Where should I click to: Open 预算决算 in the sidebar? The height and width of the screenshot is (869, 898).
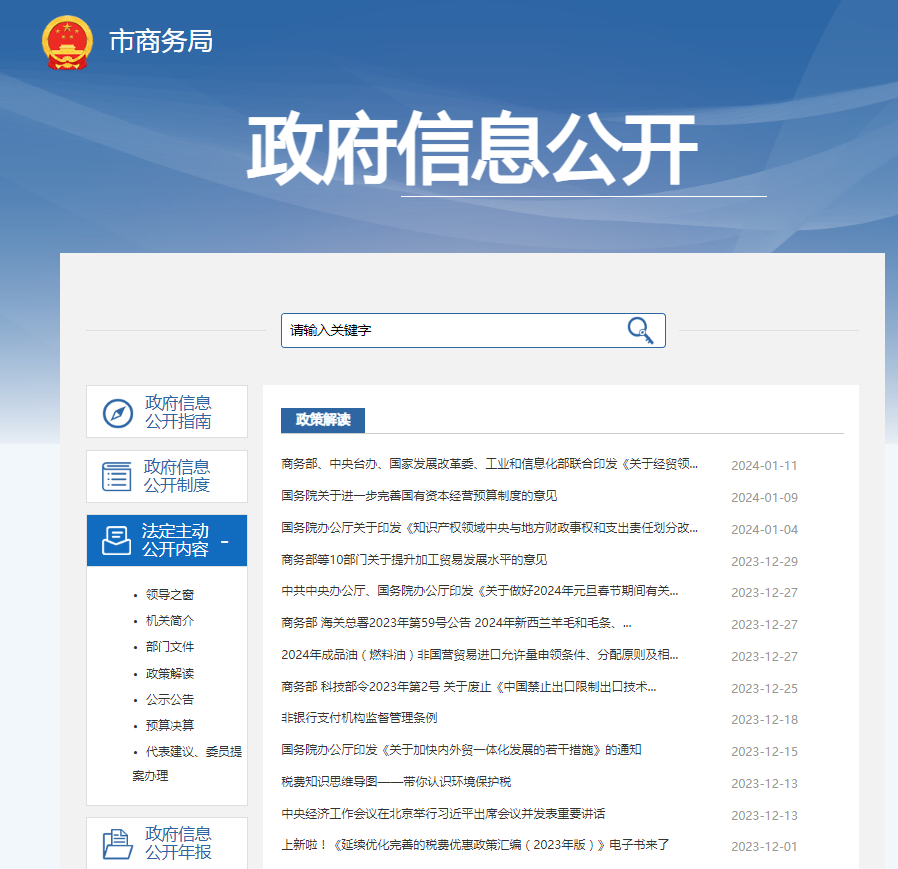coord(169,725)
